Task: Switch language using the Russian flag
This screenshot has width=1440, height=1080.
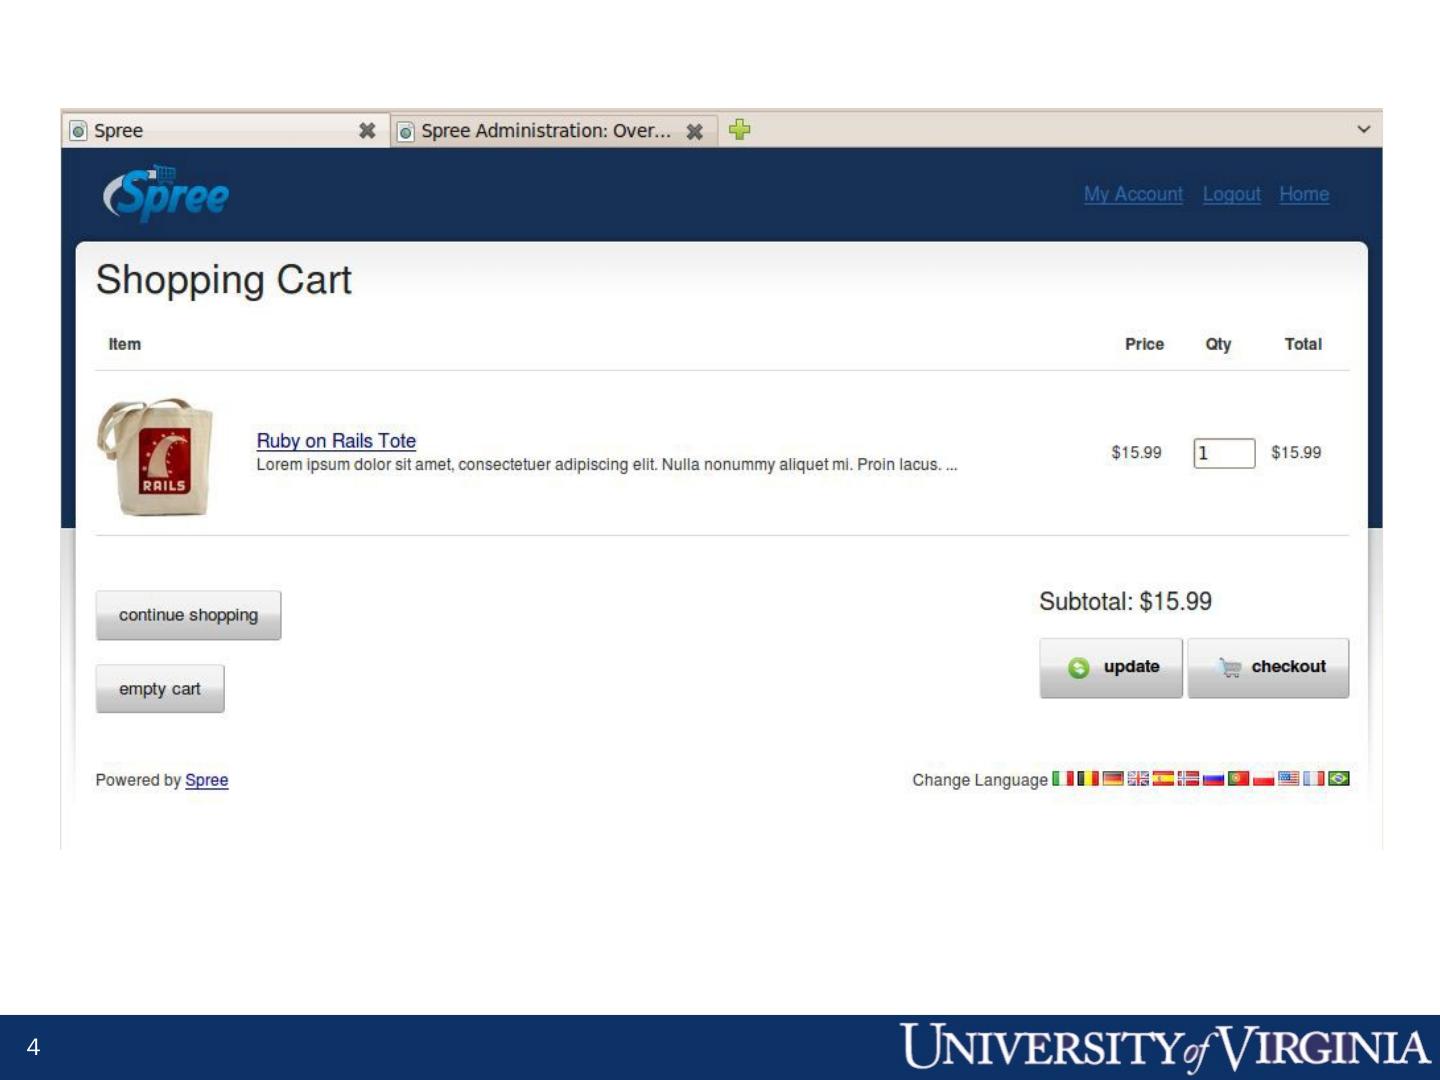Action: (1213, 778)
